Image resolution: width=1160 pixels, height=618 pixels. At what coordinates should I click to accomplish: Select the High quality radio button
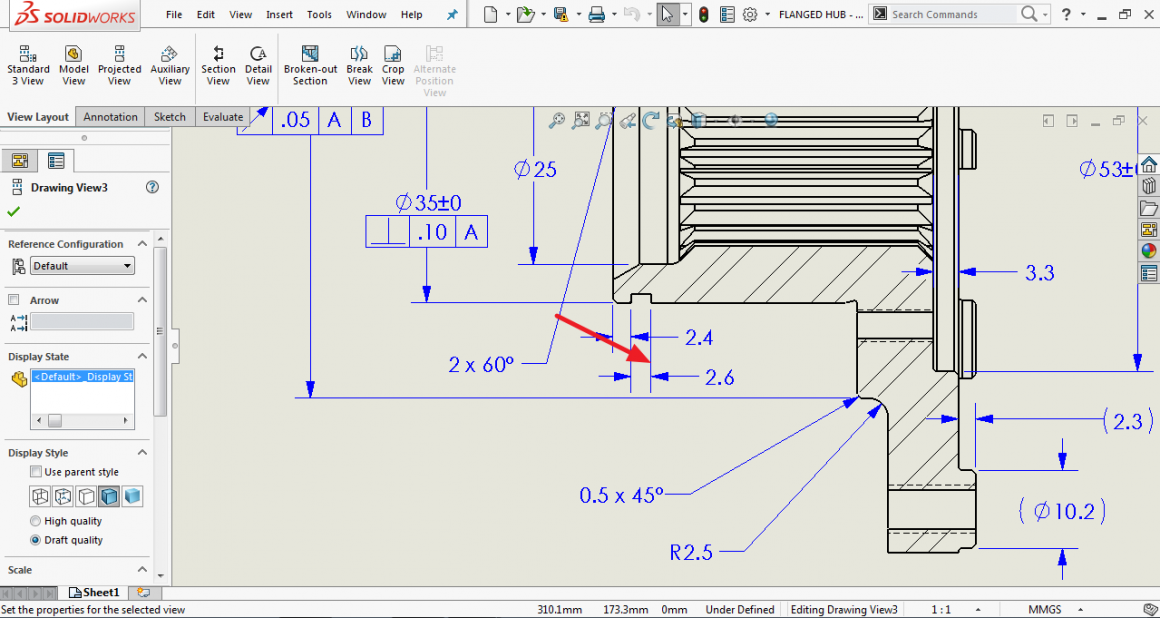pos(35,521)
